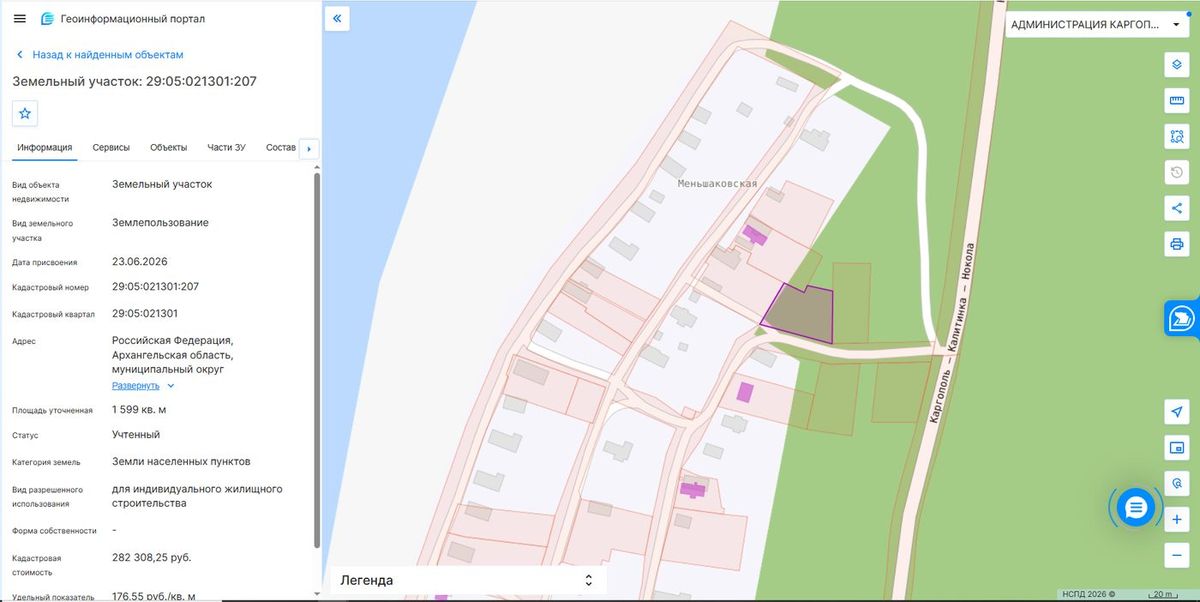Open the Состав tab
This screenshot has width=1200, height=602.
point(281,148)
